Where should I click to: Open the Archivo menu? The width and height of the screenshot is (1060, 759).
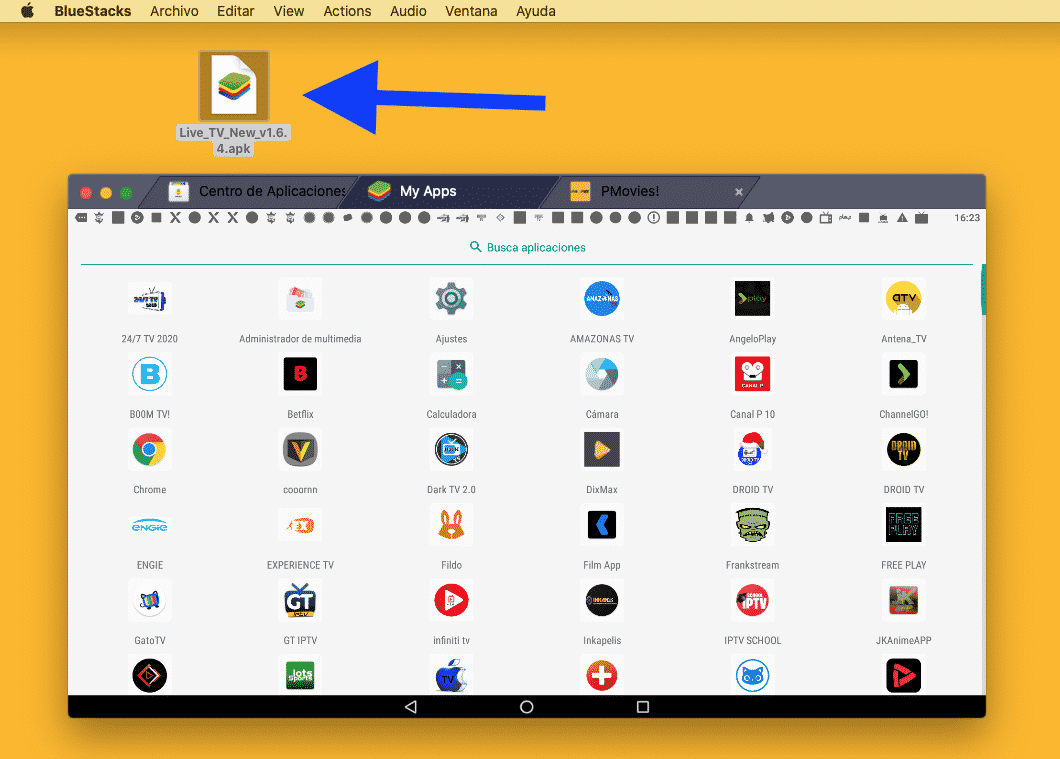pos(174,11)
